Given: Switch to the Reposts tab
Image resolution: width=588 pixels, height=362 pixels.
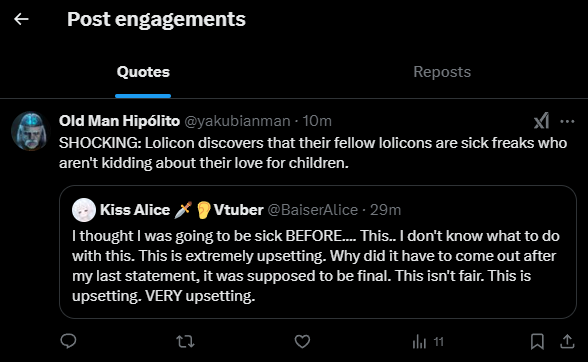Looking at the screenshot, I should tap(442, 72).
